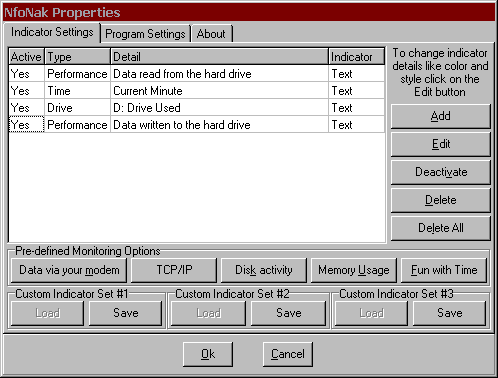
Task: Click the Cancel button
Action: 288,354
